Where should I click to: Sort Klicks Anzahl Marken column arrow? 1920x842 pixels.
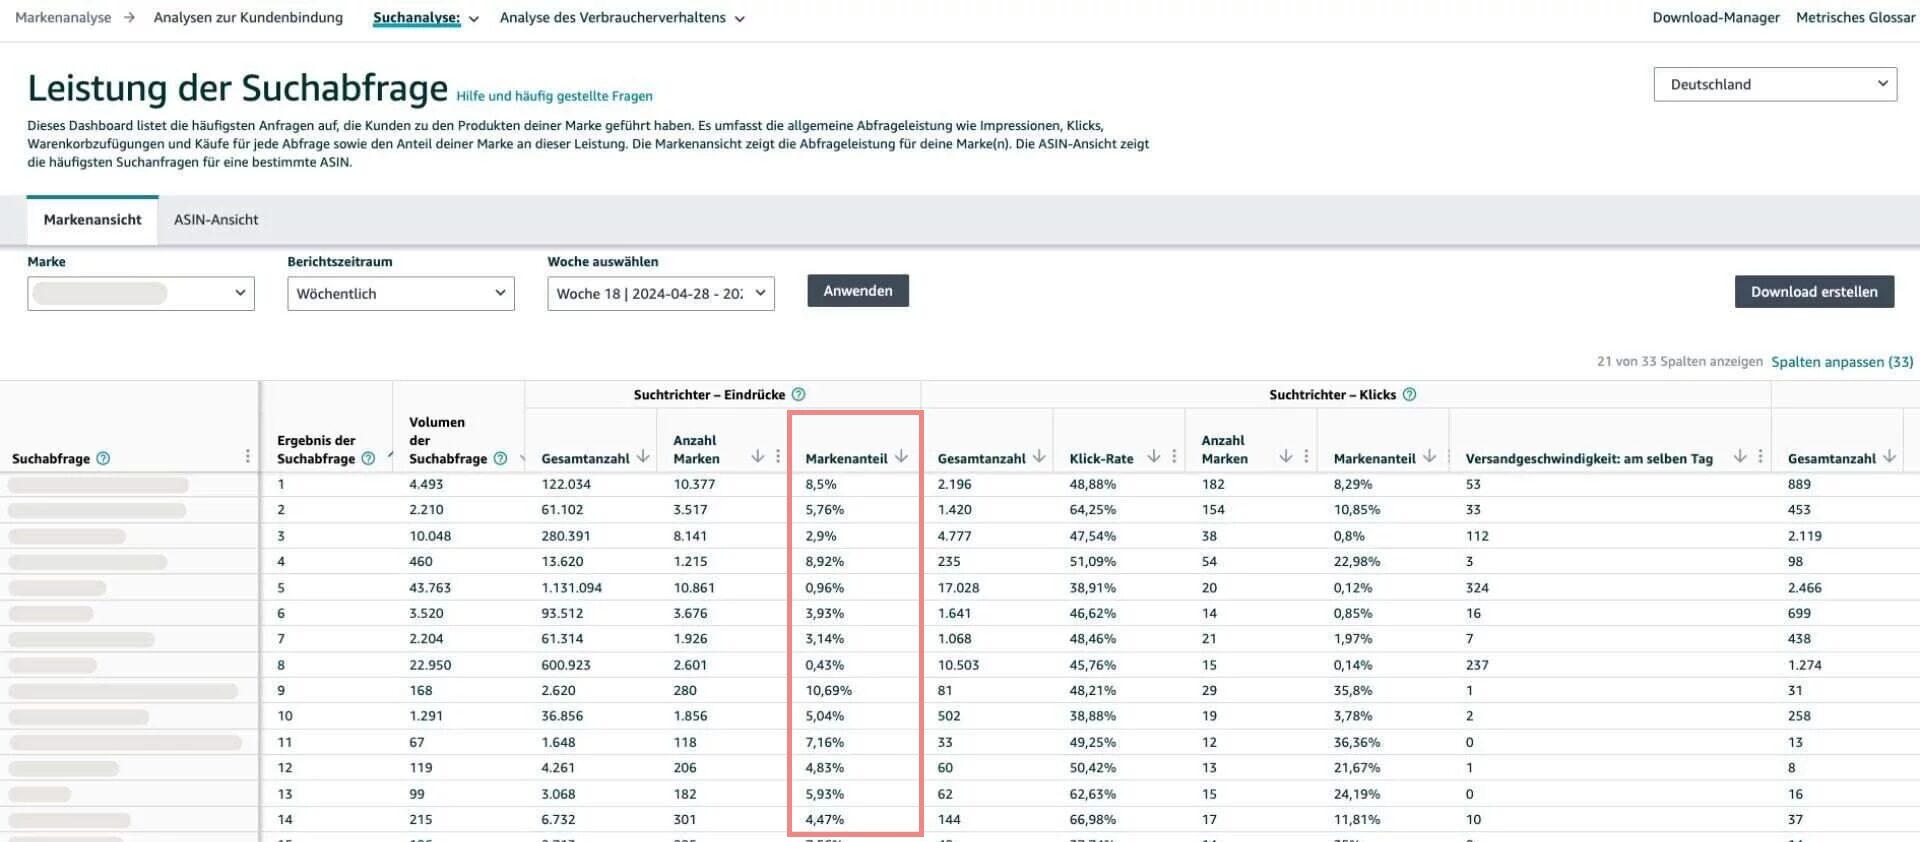click(1286, 457)
